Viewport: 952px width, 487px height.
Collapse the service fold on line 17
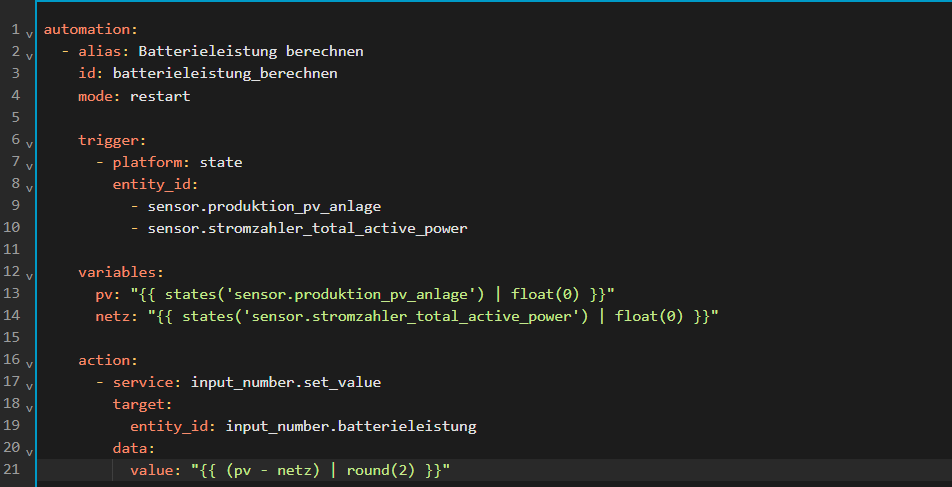coord(29,386)
